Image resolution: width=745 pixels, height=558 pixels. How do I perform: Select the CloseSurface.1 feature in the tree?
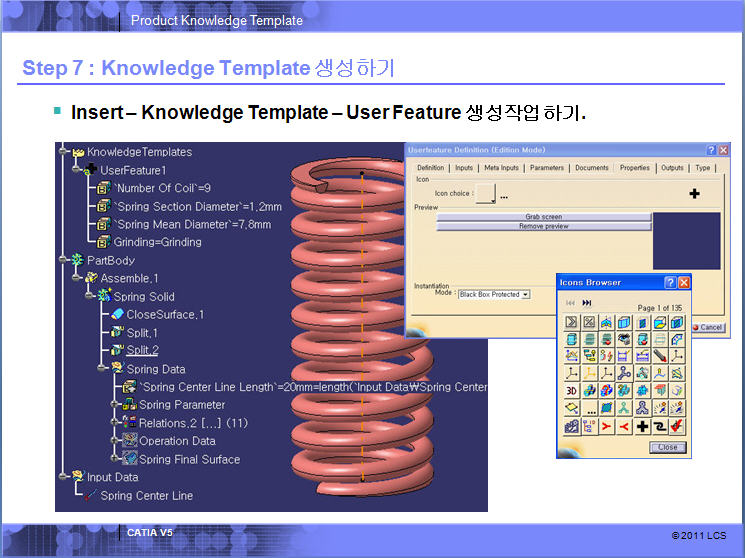pos(165,314)
